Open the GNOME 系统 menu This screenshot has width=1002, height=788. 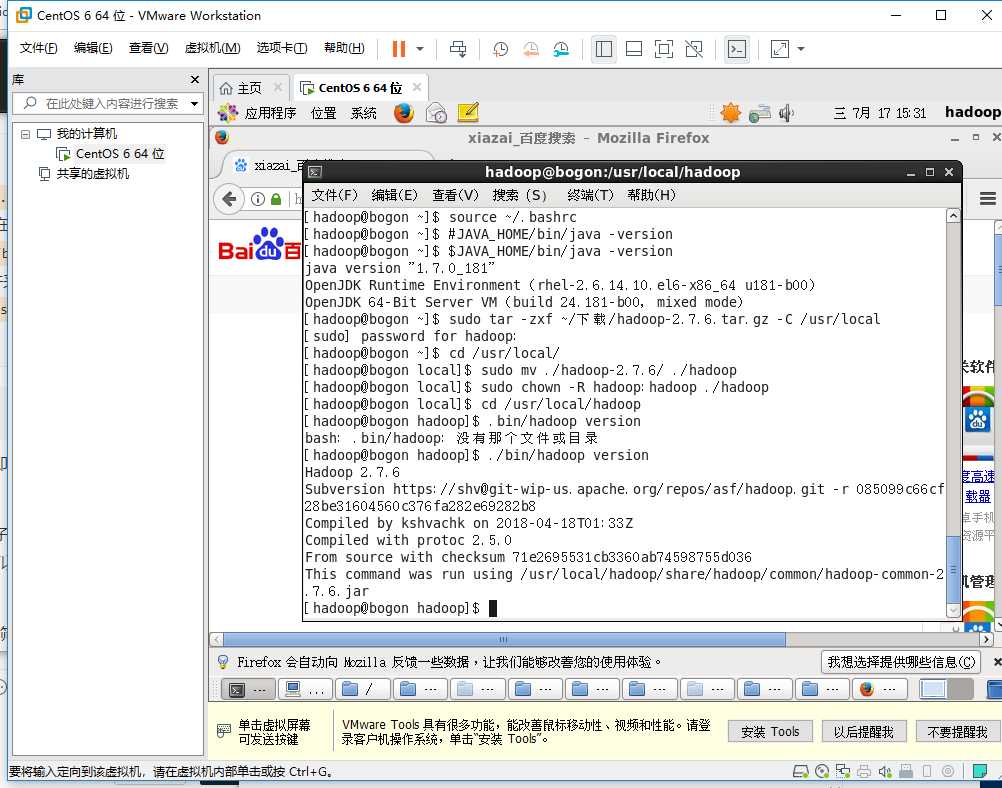(364, 113)
